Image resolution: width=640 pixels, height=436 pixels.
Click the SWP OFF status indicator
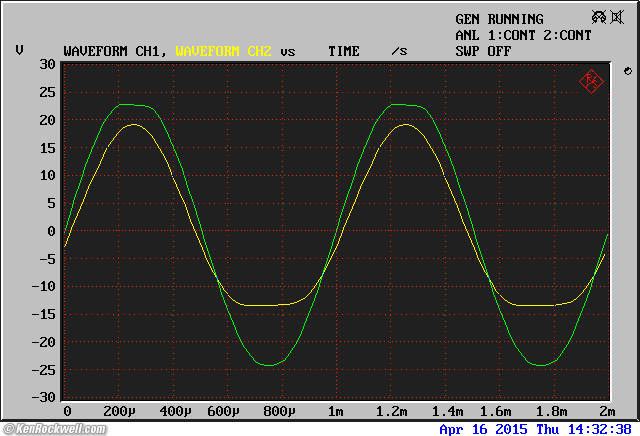[483, 50]
